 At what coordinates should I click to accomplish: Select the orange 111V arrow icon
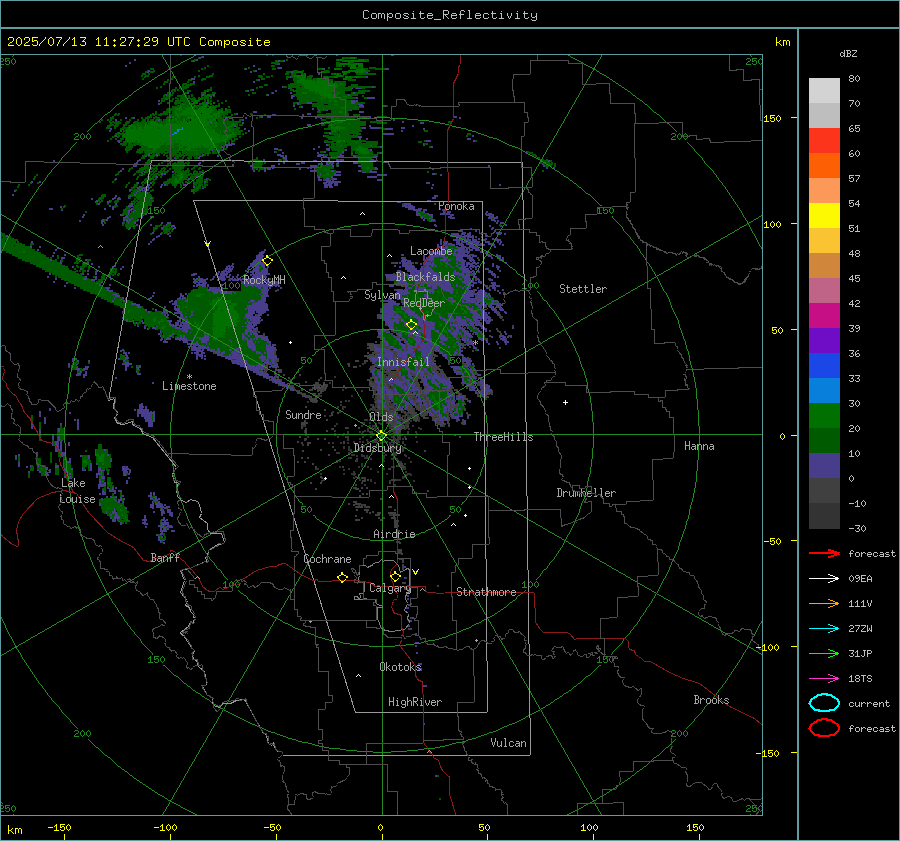coord(824,603)
